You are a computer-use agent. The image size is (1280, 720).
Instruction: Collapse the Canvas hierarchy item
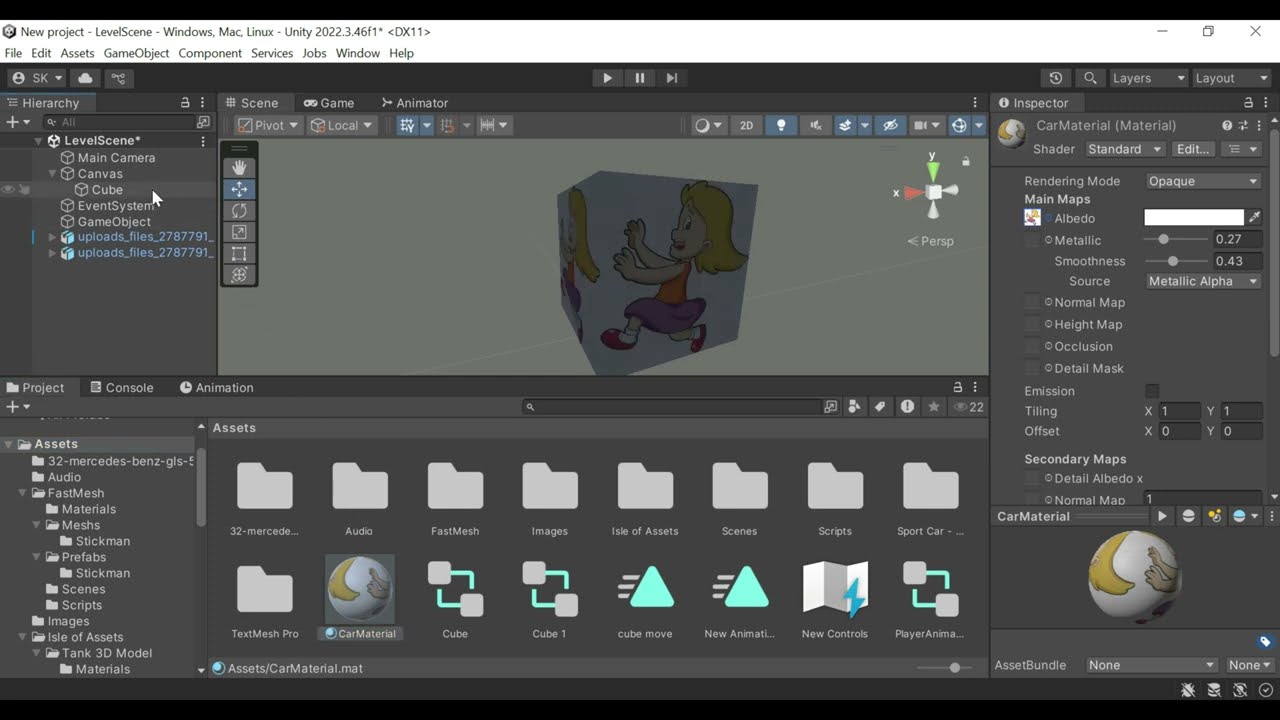pos(52,174)
